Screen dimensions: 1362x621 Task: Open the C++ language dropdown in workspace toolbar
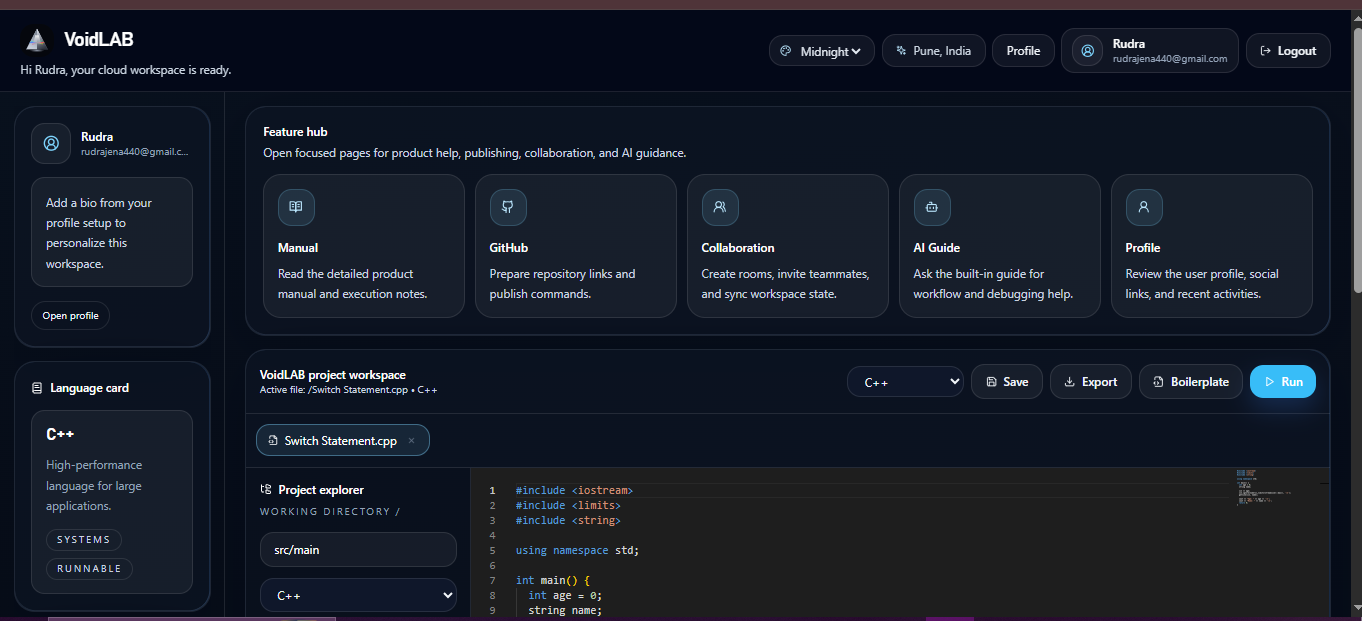point(905,382)
